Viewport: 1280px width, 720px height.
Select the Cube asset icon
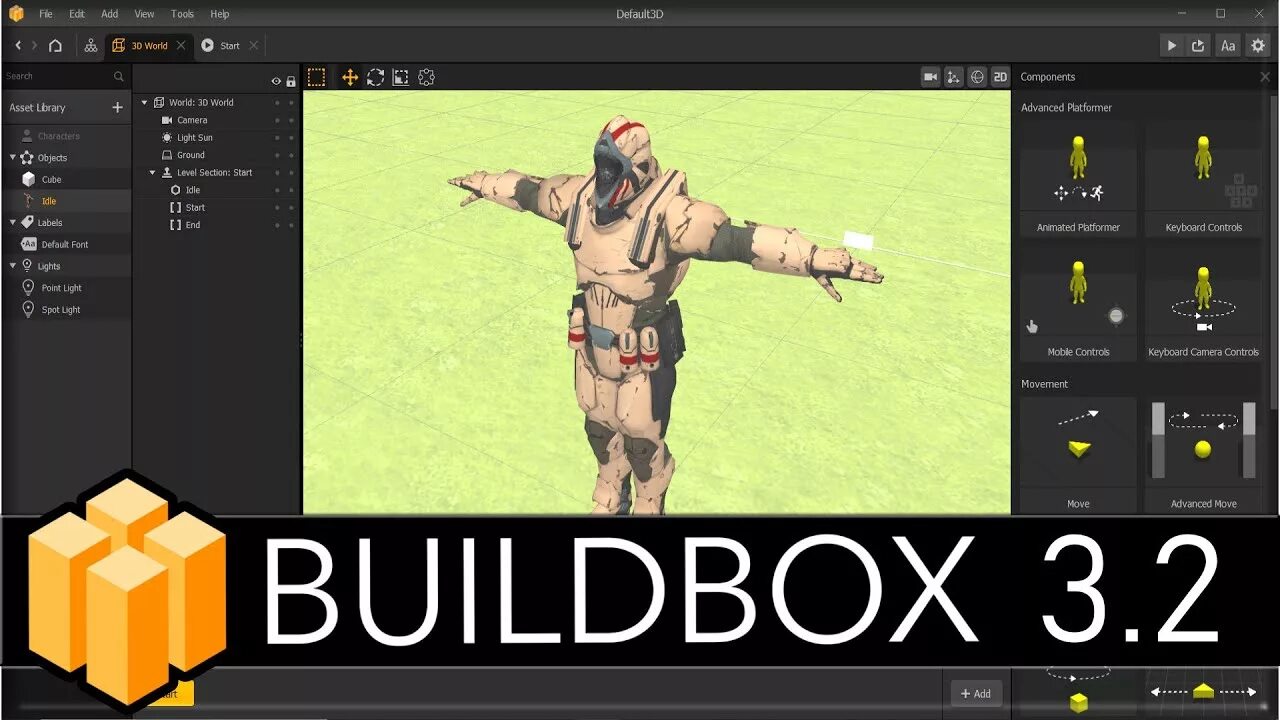pos(28,179)
